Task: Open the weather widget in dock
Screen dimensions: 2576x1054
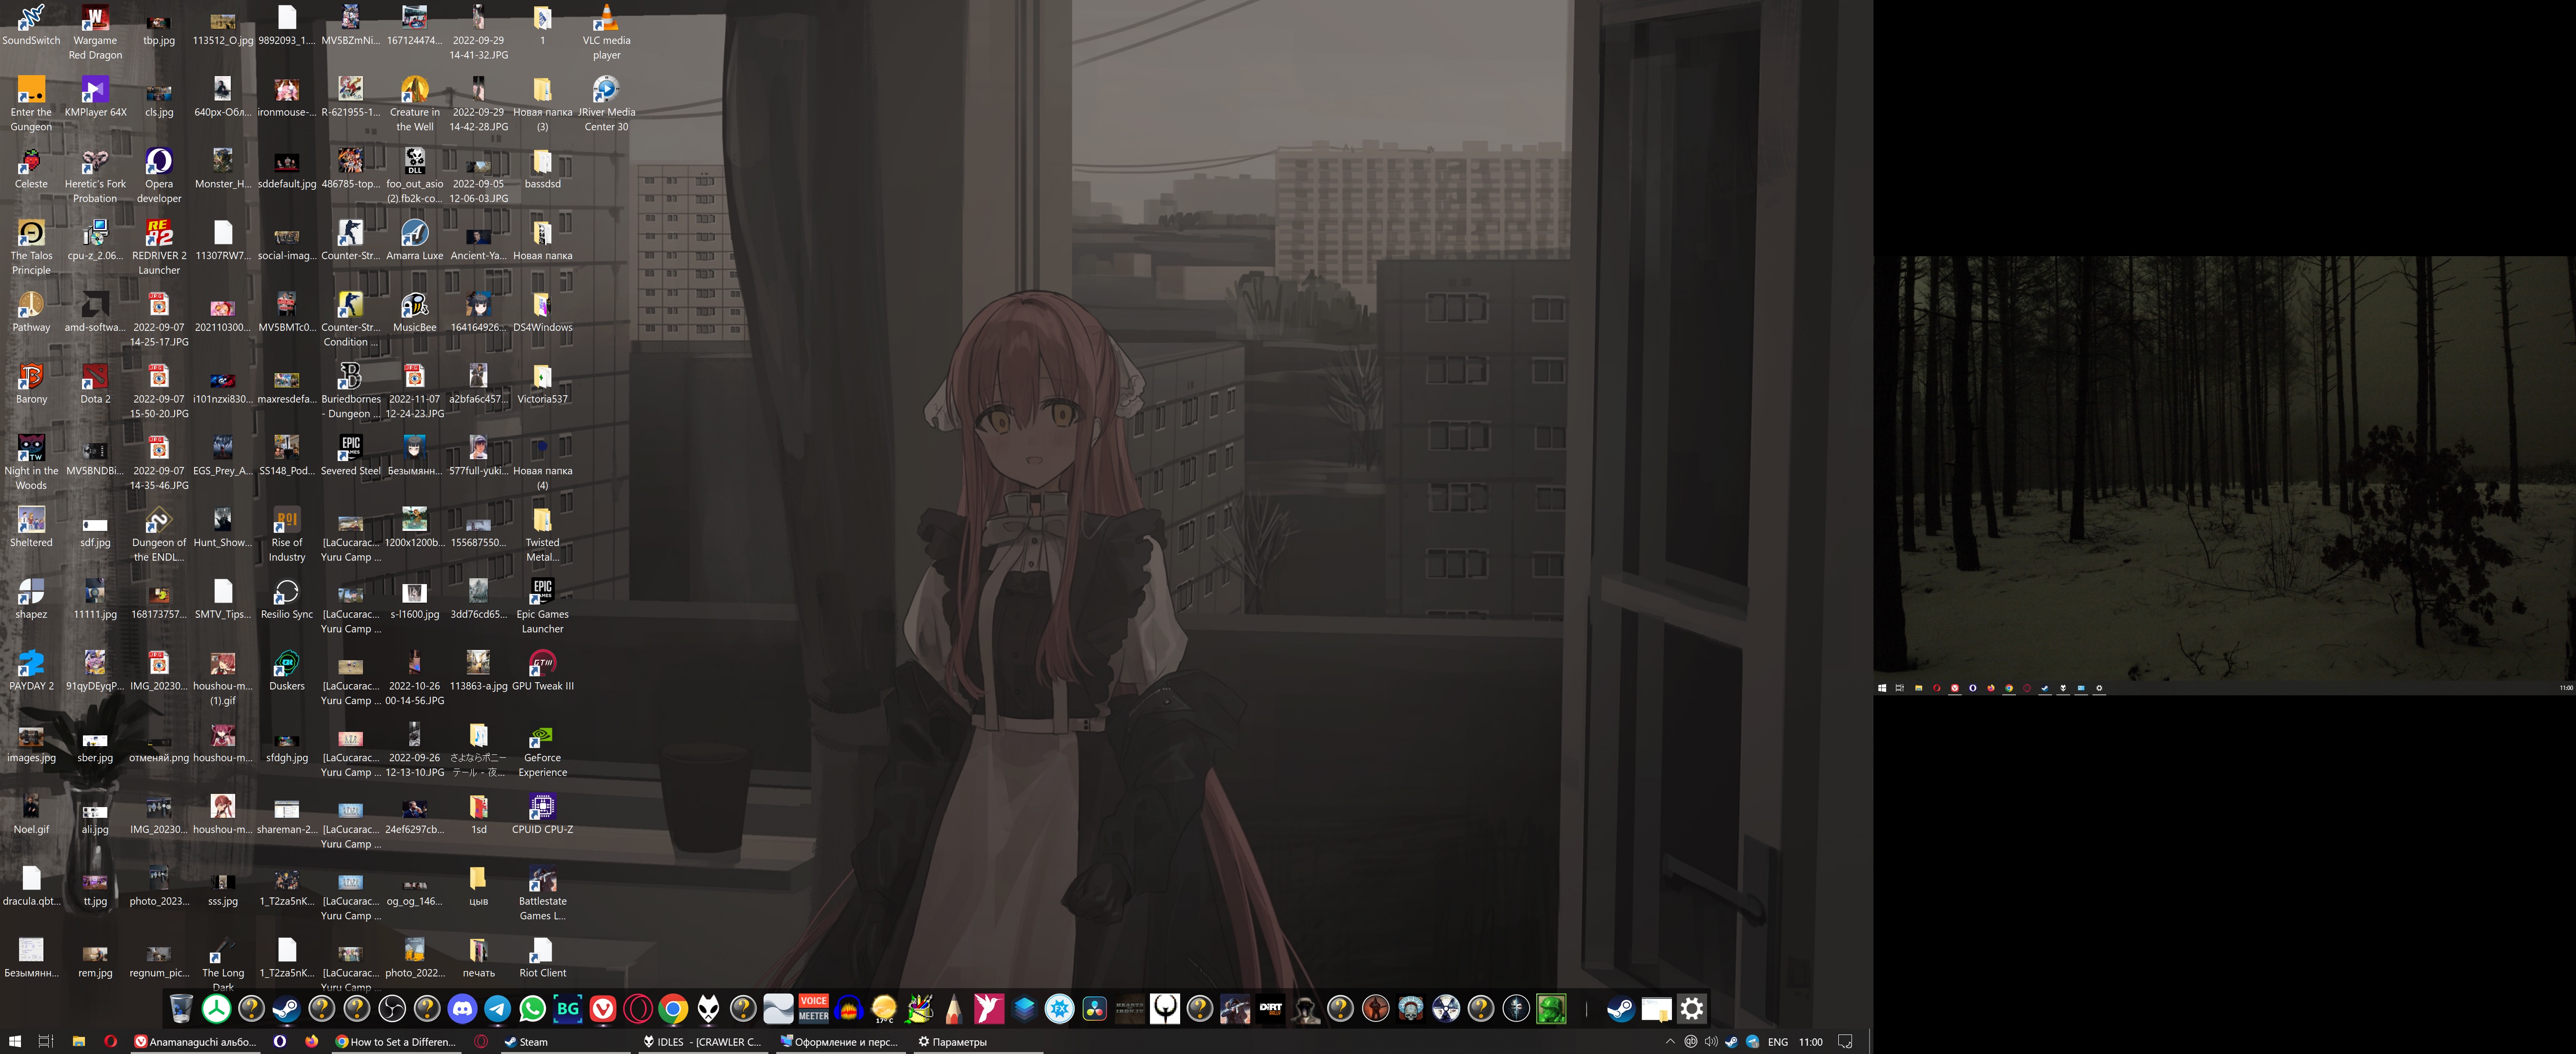Action: [884, 1009]
